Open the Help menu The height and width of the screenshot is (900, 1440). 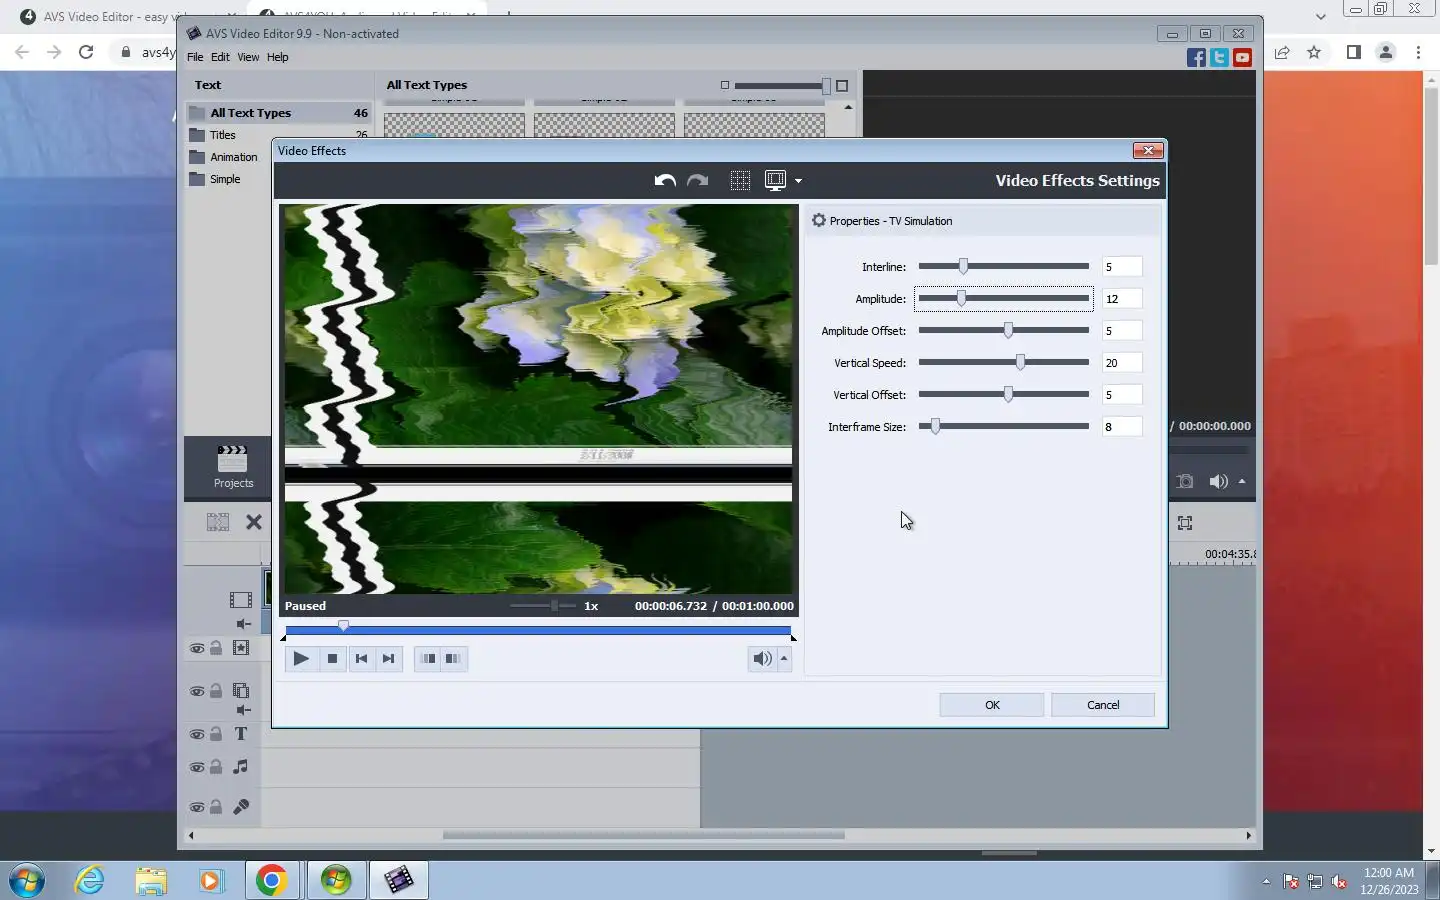(x=277, y=57)
